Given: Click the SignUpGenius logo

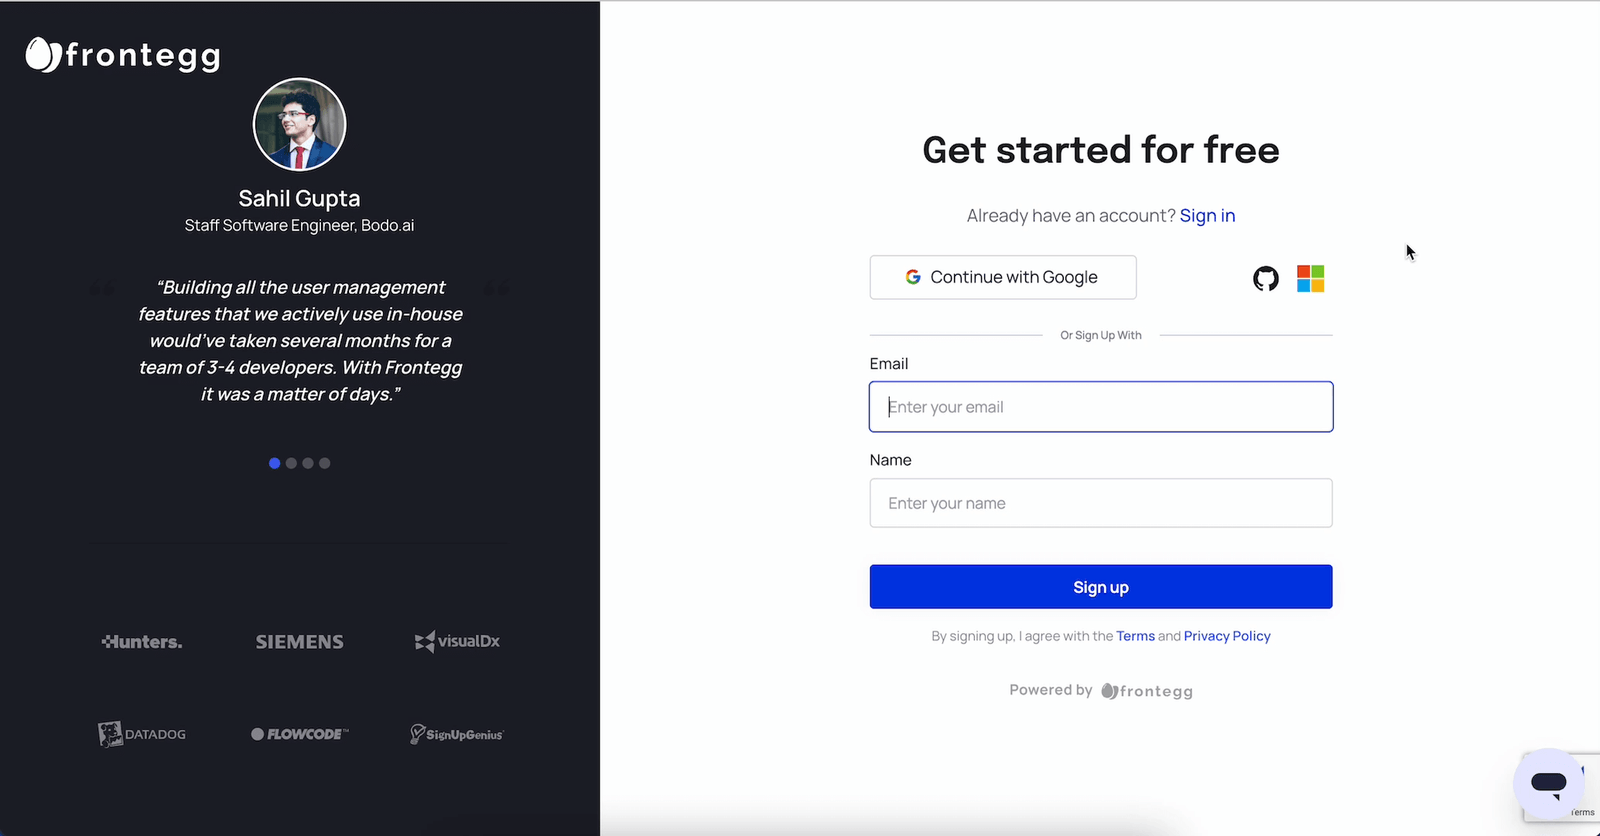Looking at the screenshot, I should 456,733.
